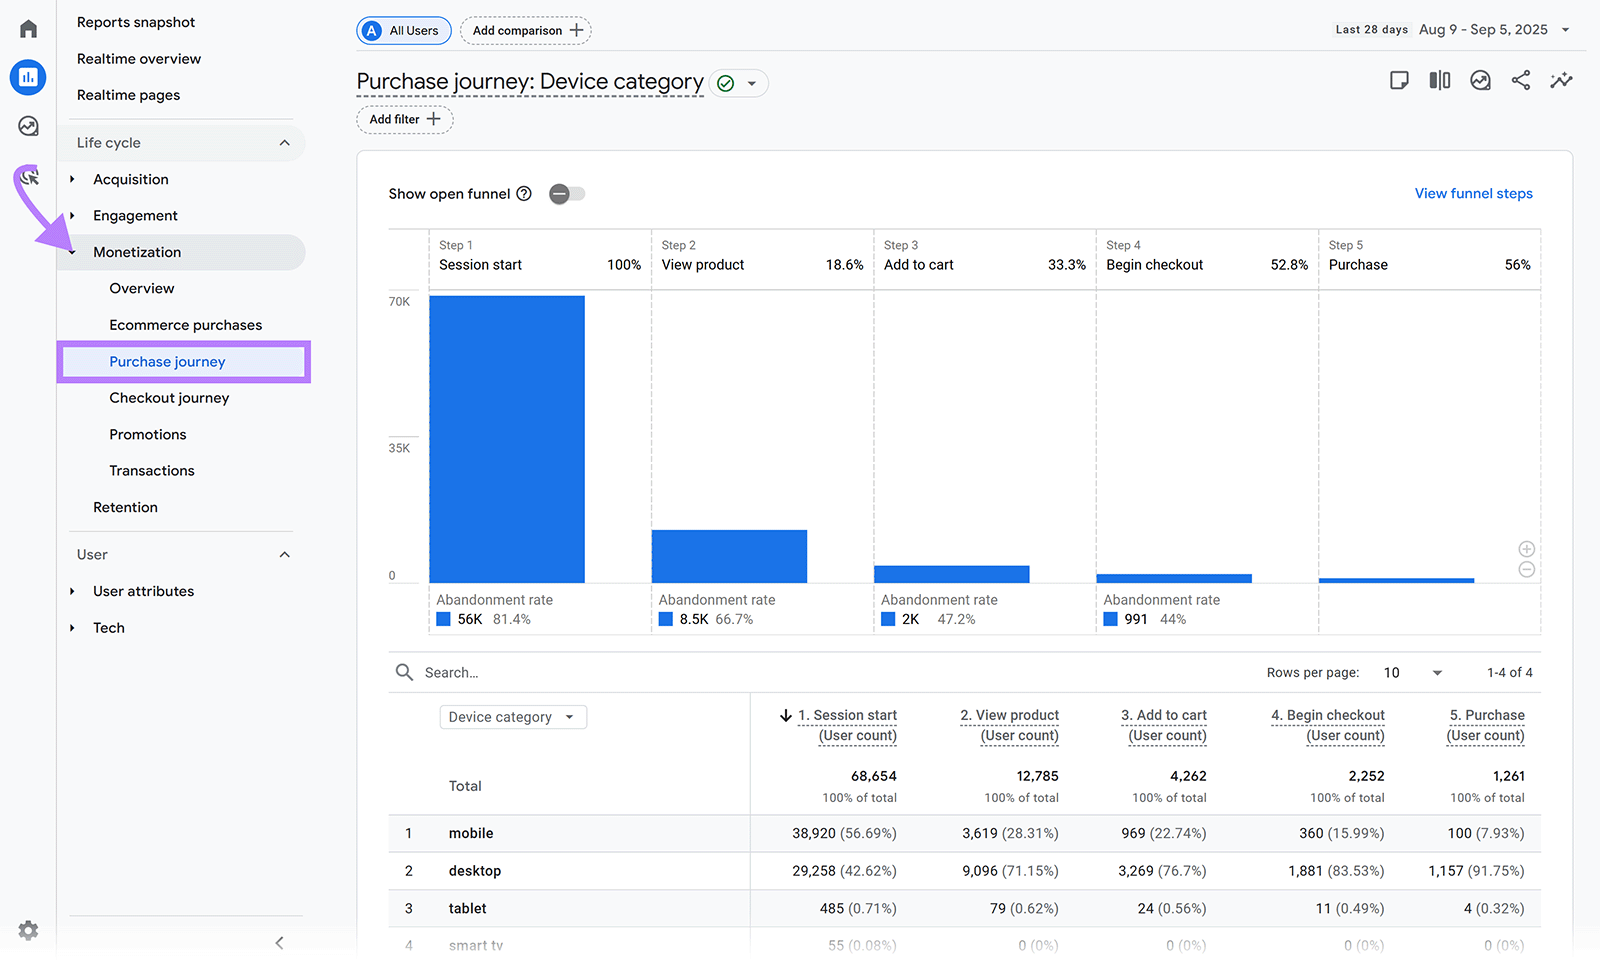Open the Ecommerce purchases report
The height and width of the screenshot is (963, 1600).
[x=186, y=324]
